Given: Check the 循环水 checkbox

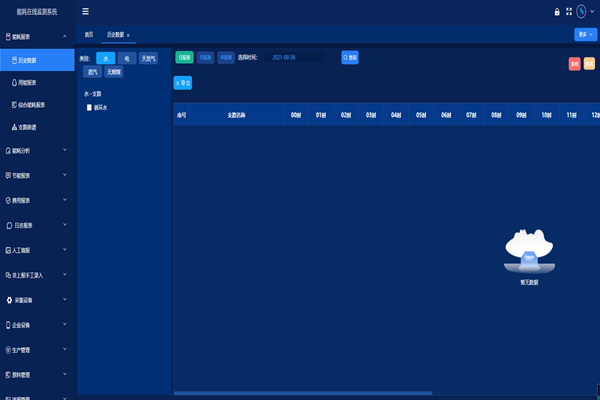Looking at the screenshot, I should (x=89, y=107).
